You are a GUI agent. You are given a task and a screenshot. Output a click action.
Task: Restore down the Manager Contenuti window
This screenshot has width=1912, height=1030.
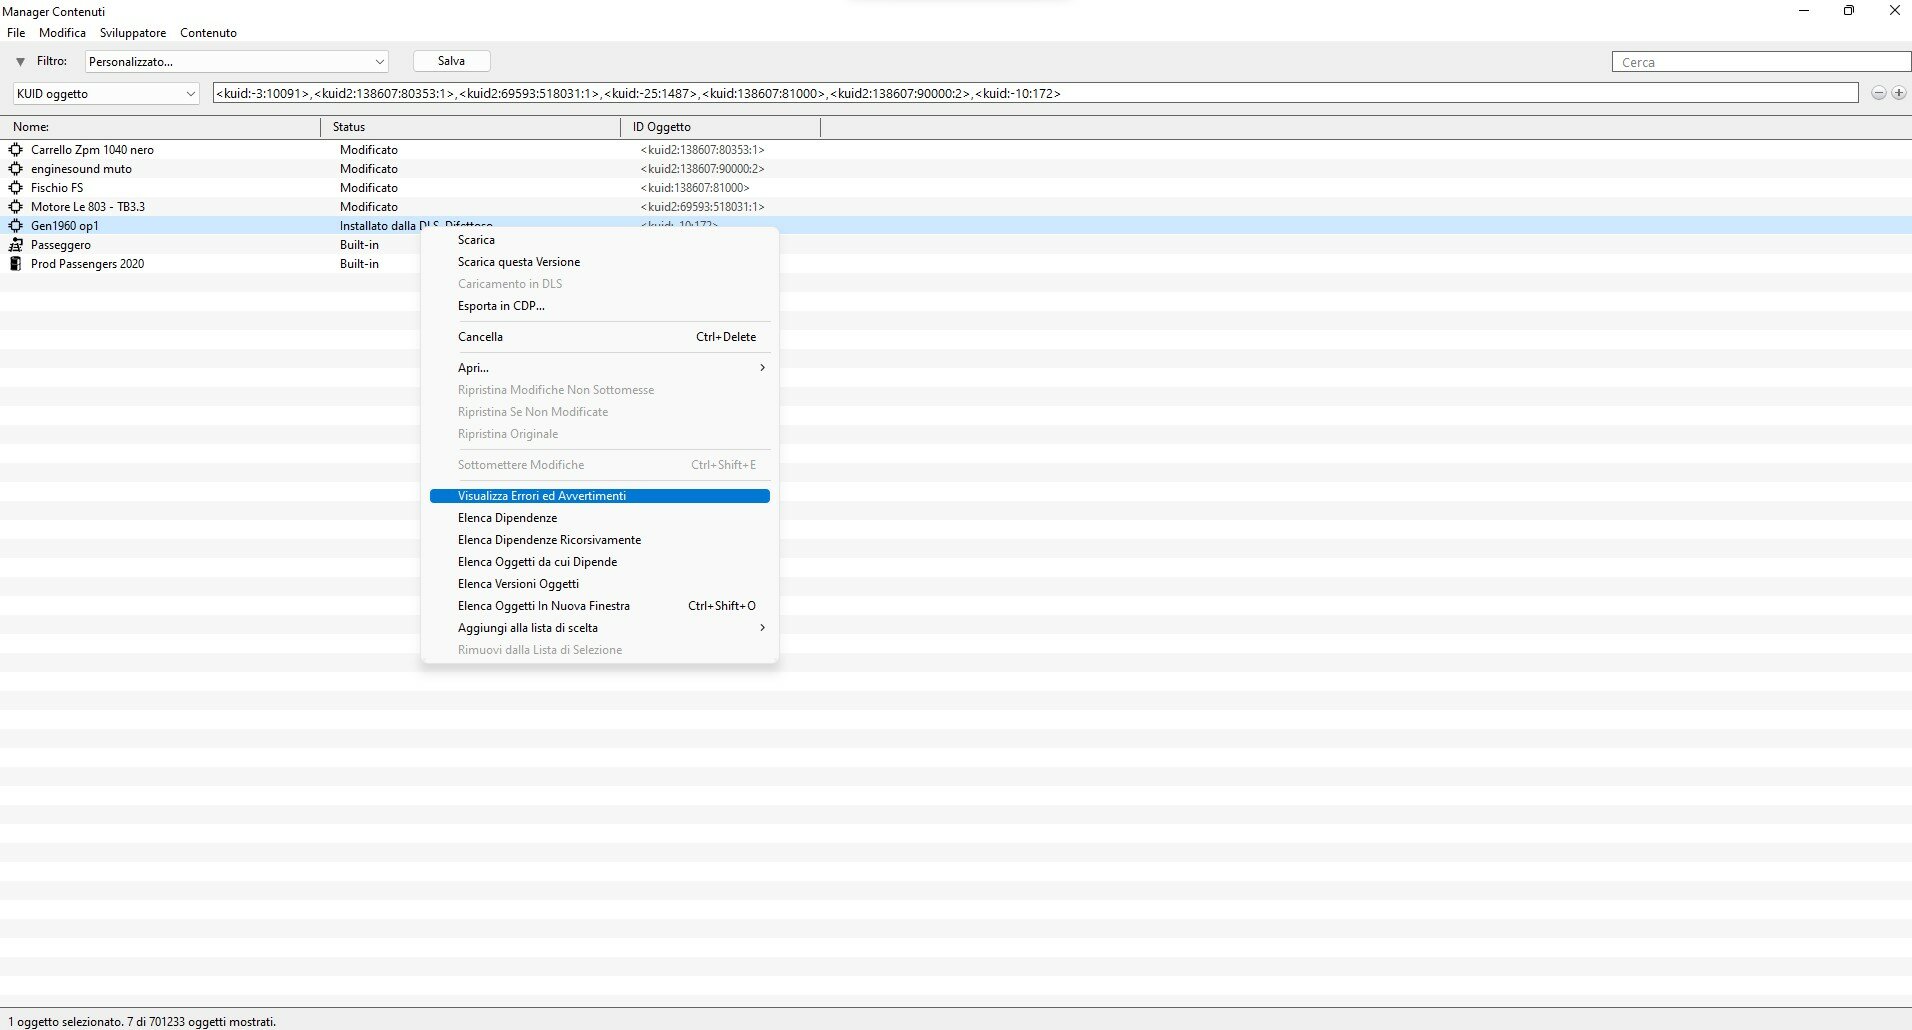click(1849, 11)
